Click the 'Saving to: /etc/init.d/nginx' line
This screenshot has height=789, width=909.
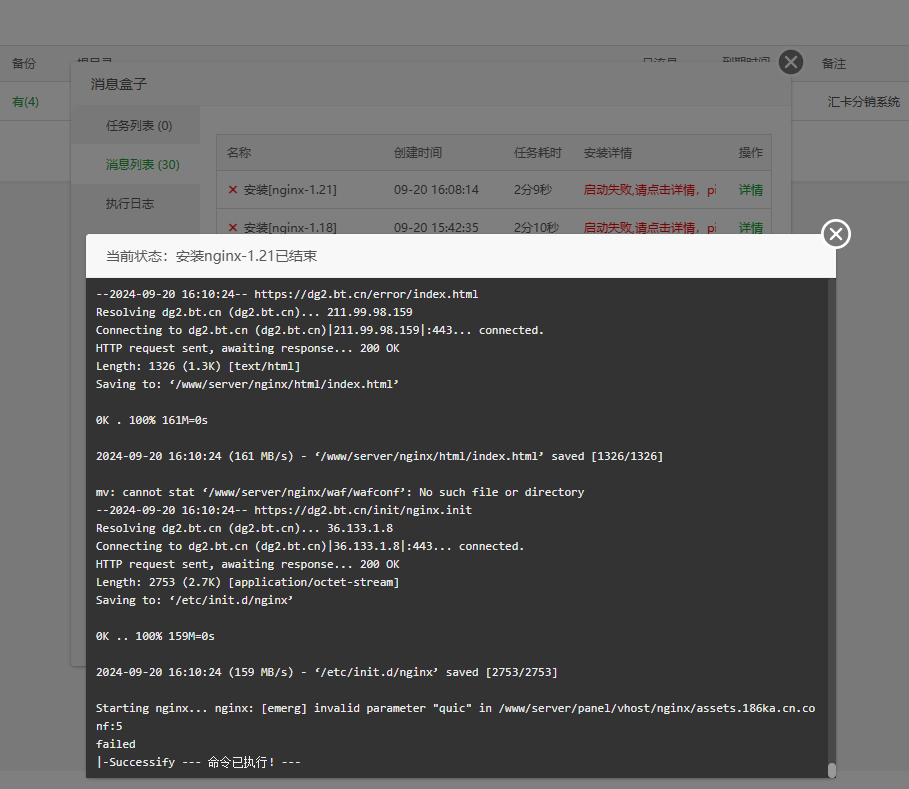[194, 599]
